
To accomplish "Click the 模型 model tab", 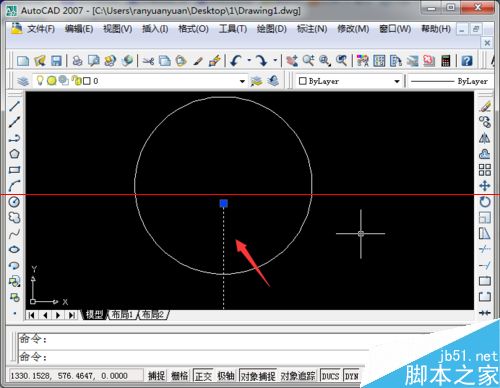I will pos(94,315).
